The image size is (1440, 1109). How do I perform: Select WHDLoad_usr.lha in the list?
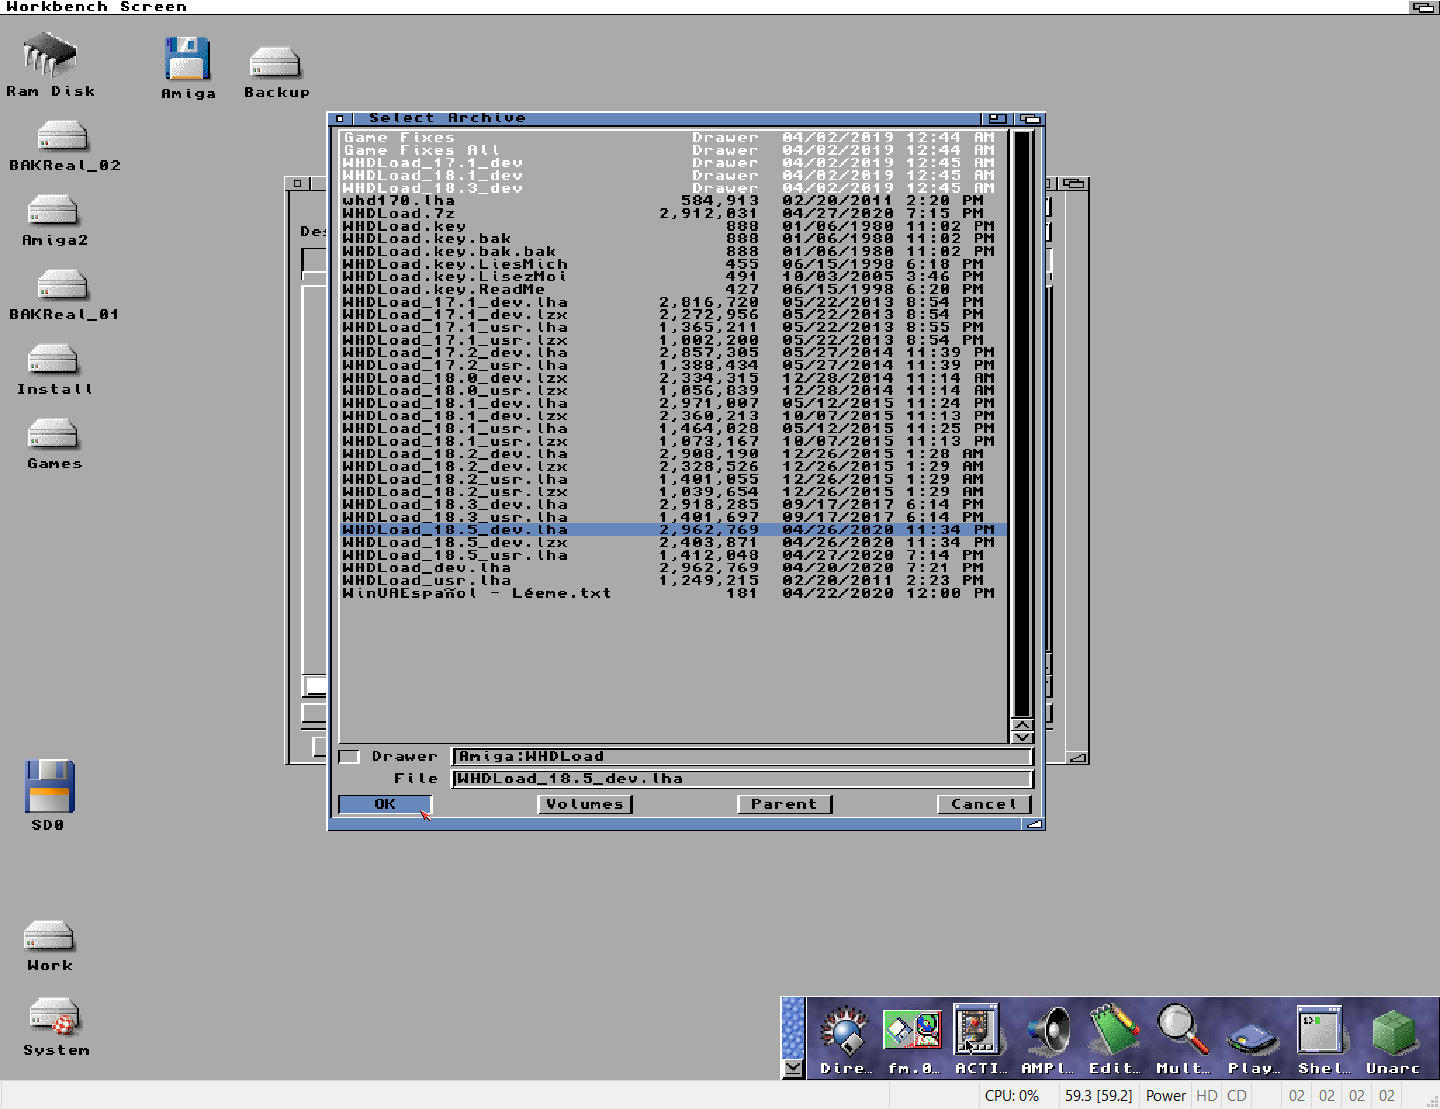coord(672,581)
